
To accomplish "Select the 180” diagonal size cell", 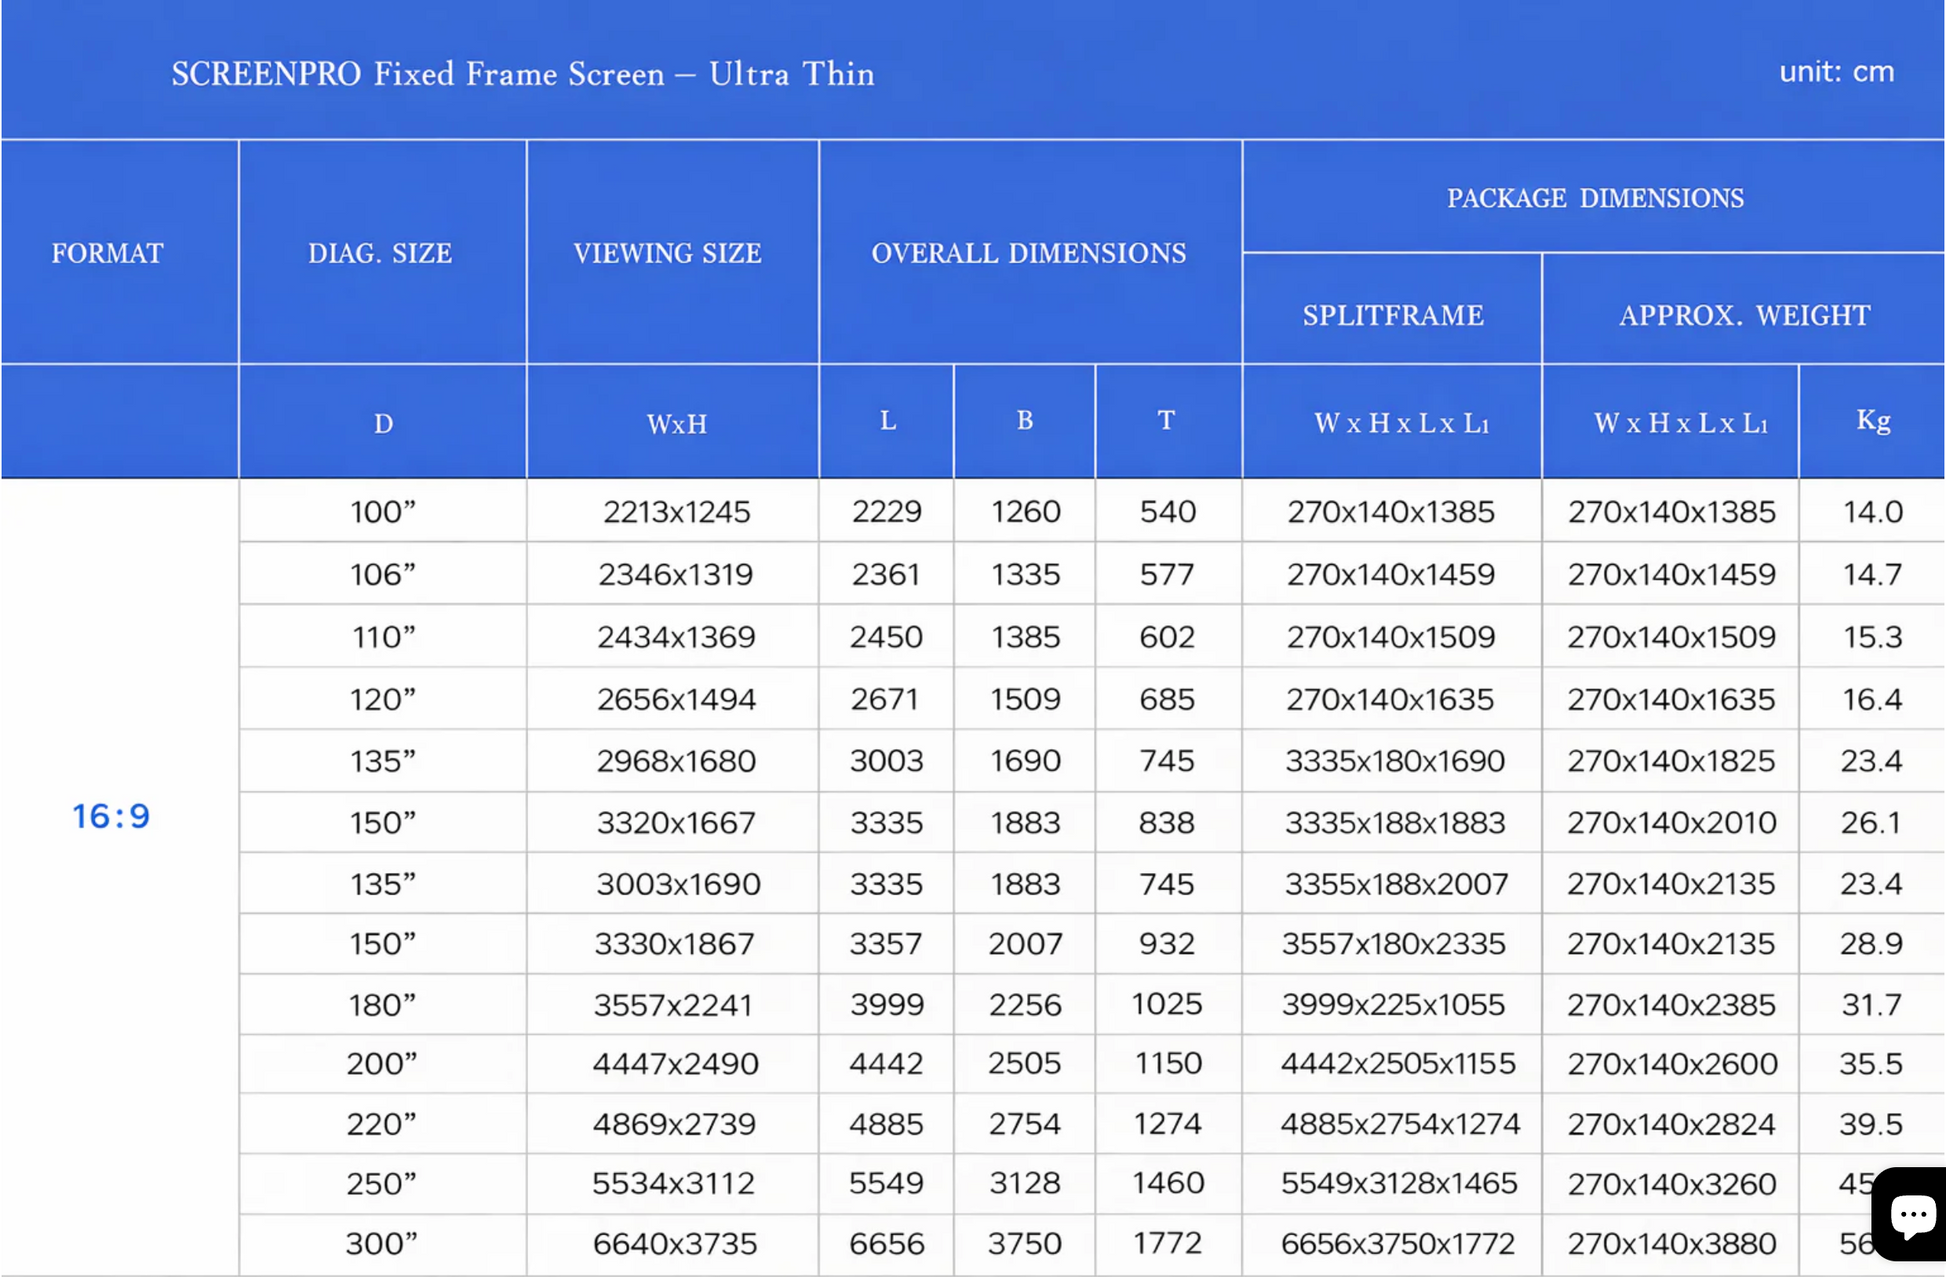I will tap(383, 1004).
